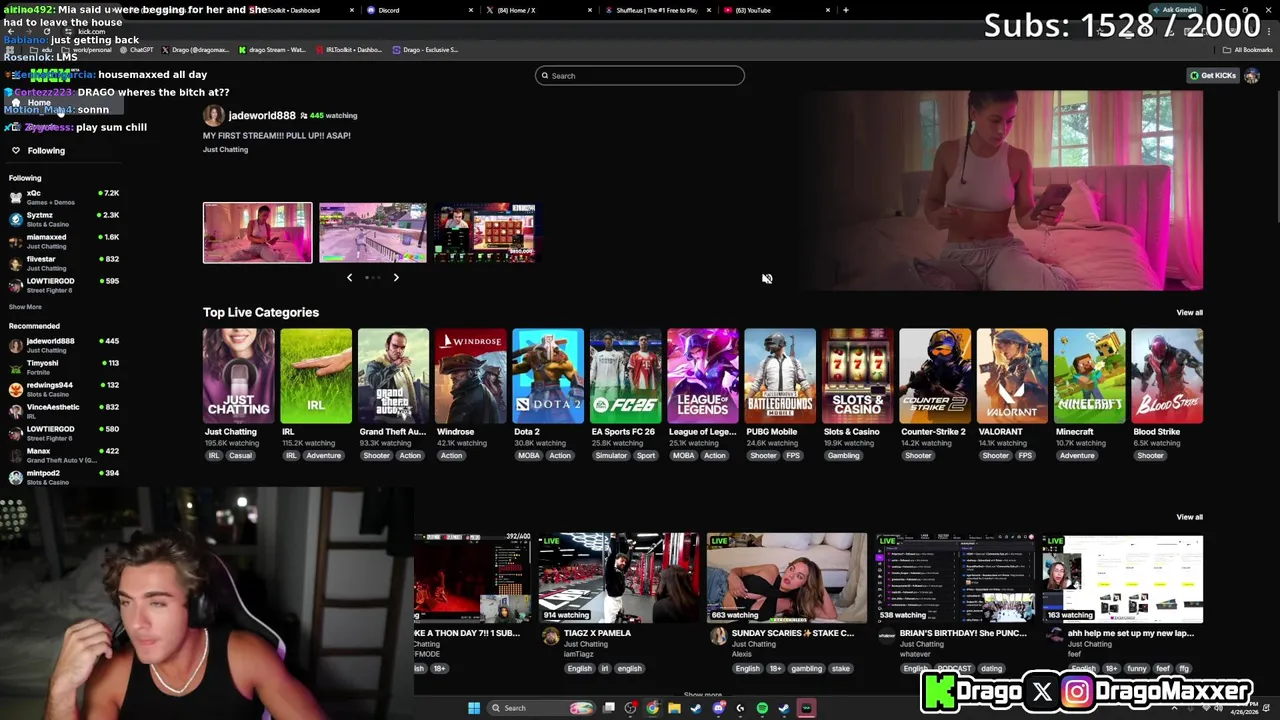This screenshot has height=720, width=1280.
Task: Open Manax in the Recommended list
Action: [x=62, y=455]
